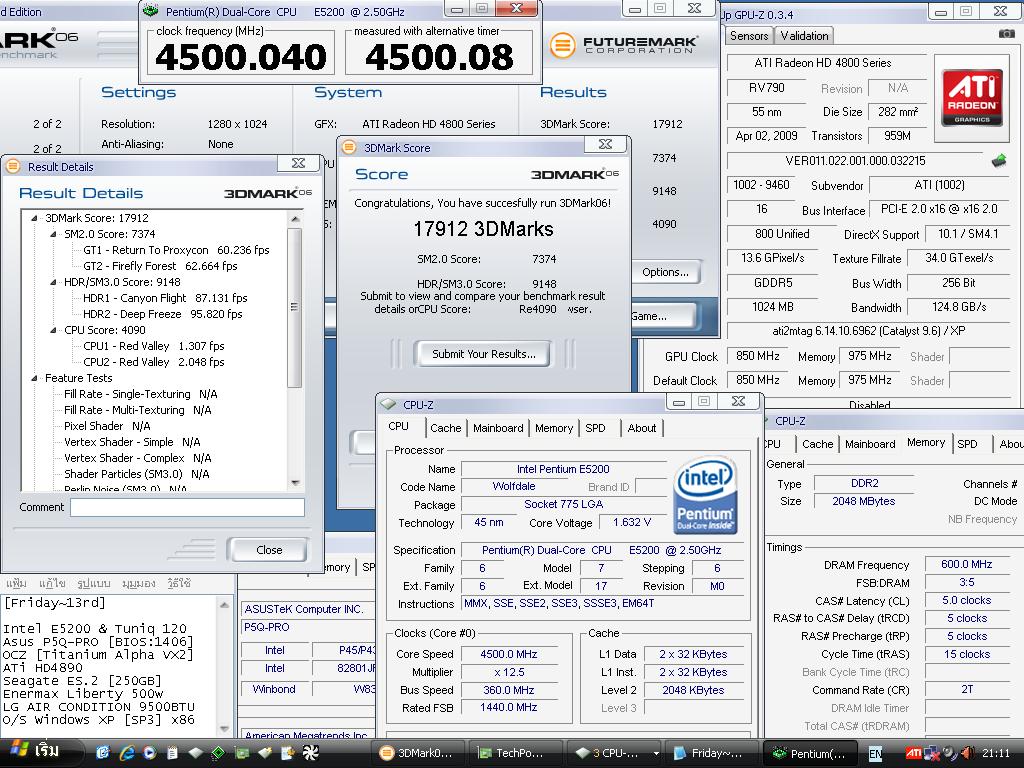Click the Options... button in 3DMark06
Image resolution: width=1024 pixels, height=768 pixels.
(x=665, y=272)
